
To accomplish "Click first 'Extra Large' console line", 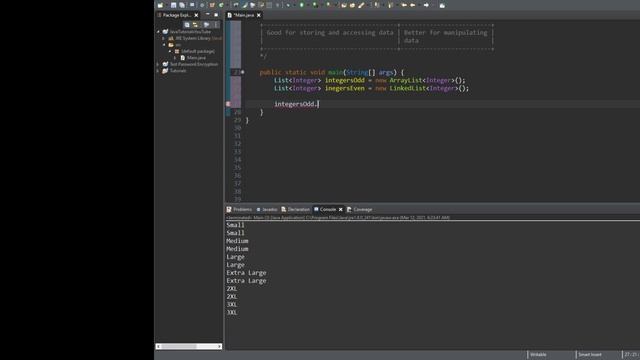I will (247, 273).
